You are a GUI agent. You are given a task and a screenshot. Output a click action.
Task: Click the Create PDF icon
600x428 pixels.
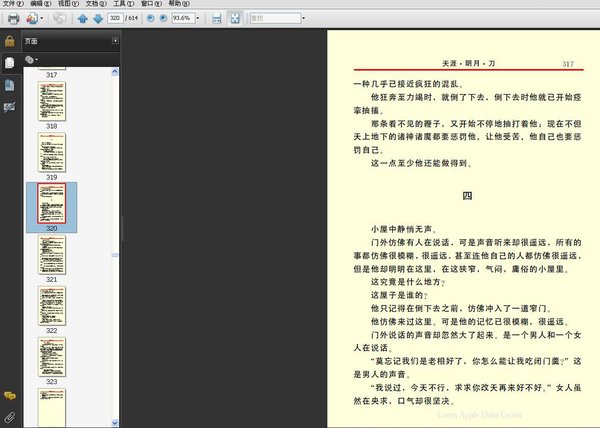[32, 18]
